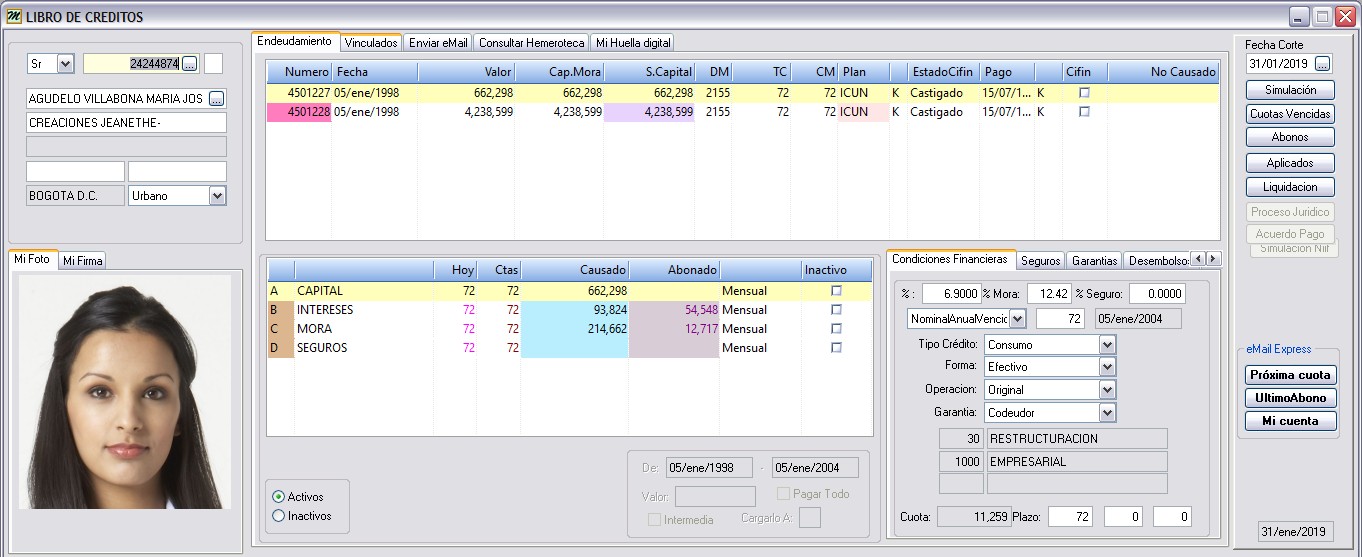Switch to the Vinculados tab

[371, 43]
